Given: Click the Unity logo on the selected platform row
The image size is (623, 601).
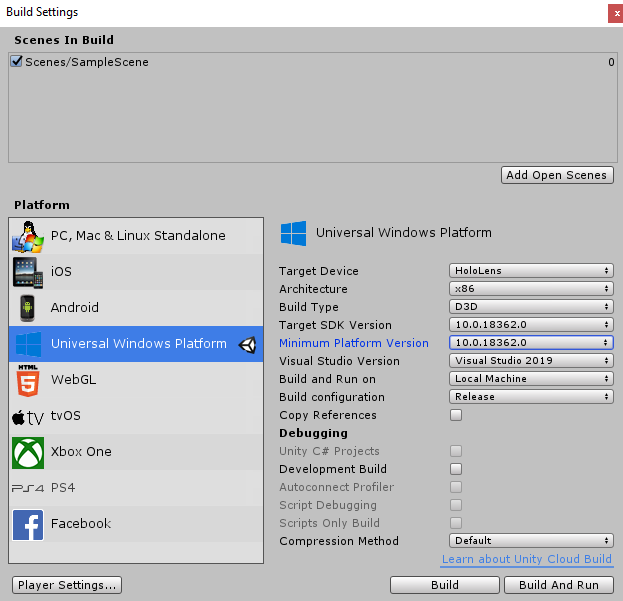Looking at the screenshot, I should click(247, 344).
